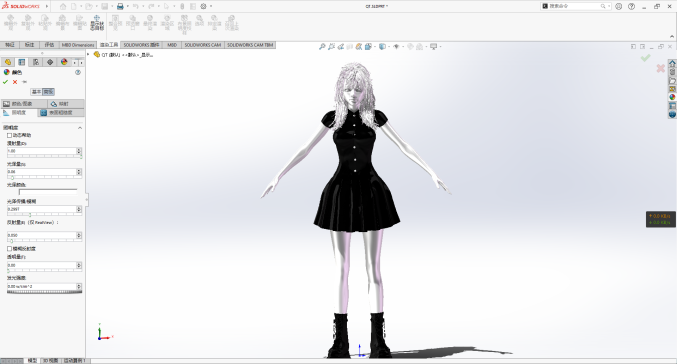
Task: Pick the Specular Color swatch
Action: (48, 192)
